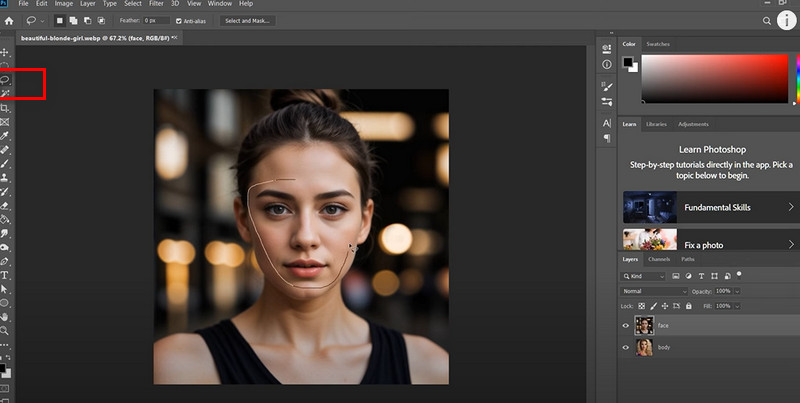Choose Subtract from Selection mode
This screenshot has width=800, height=403.
pyautogui.click(x=87, y=21)
